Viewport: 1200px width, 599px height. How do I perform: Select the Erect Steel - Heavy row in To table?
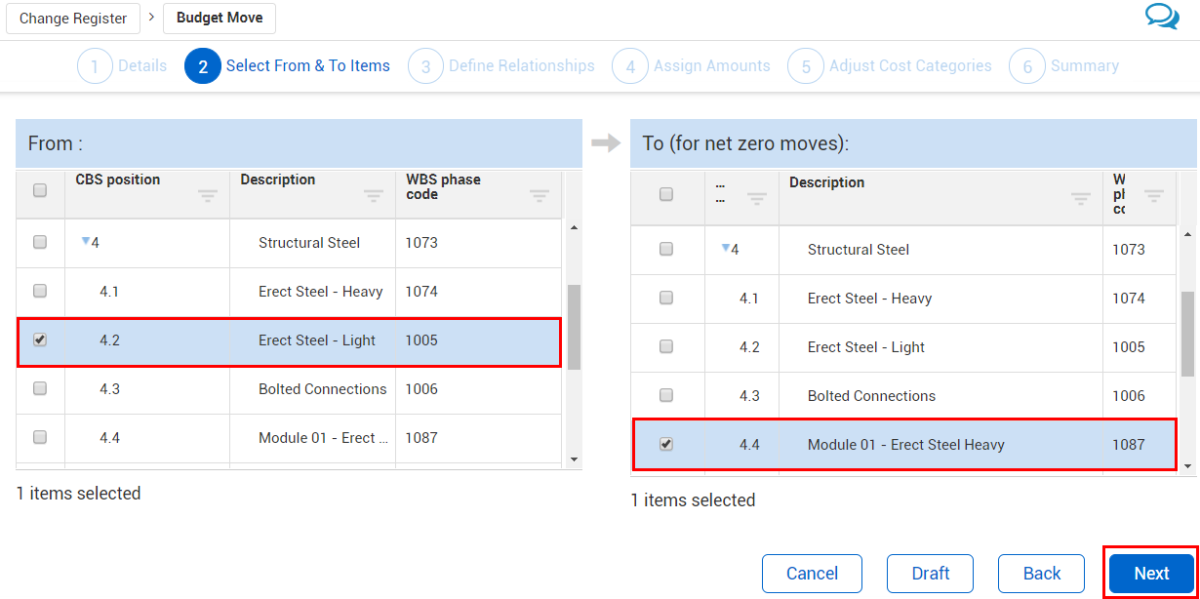point(869,298)
